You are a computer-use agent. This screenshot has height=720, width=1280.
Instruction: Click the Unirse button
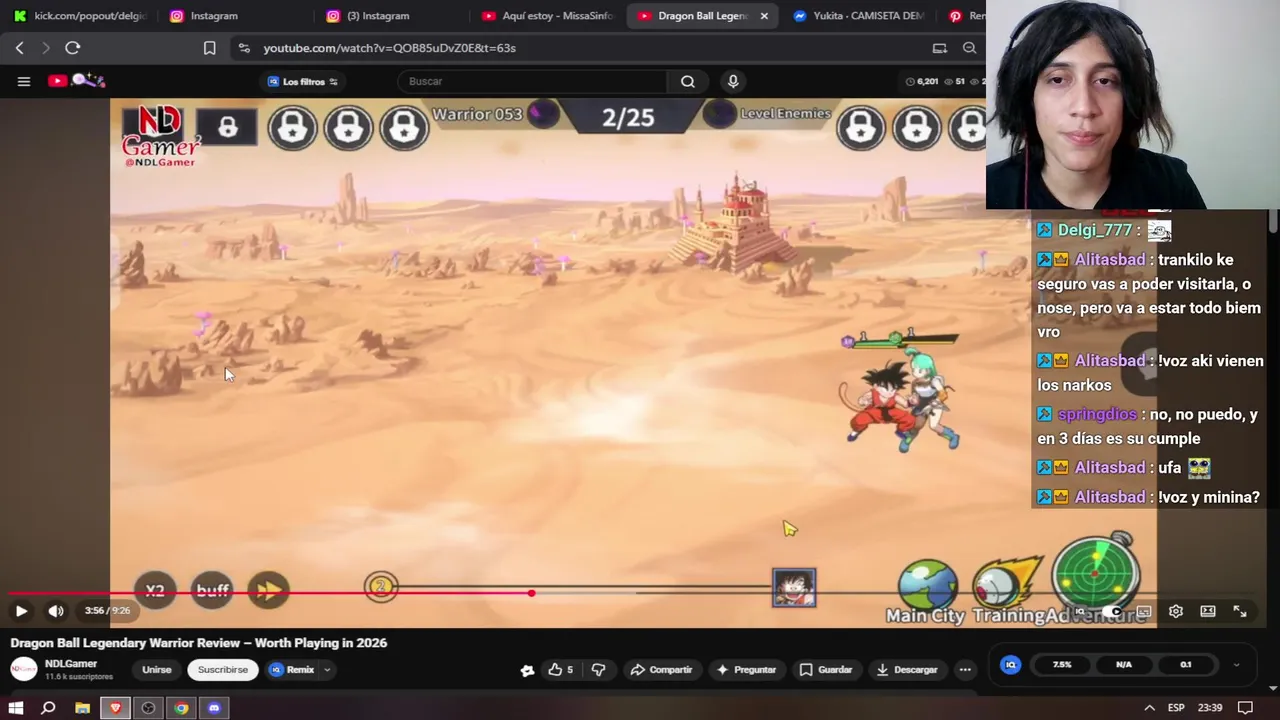(x=156, y=670)
